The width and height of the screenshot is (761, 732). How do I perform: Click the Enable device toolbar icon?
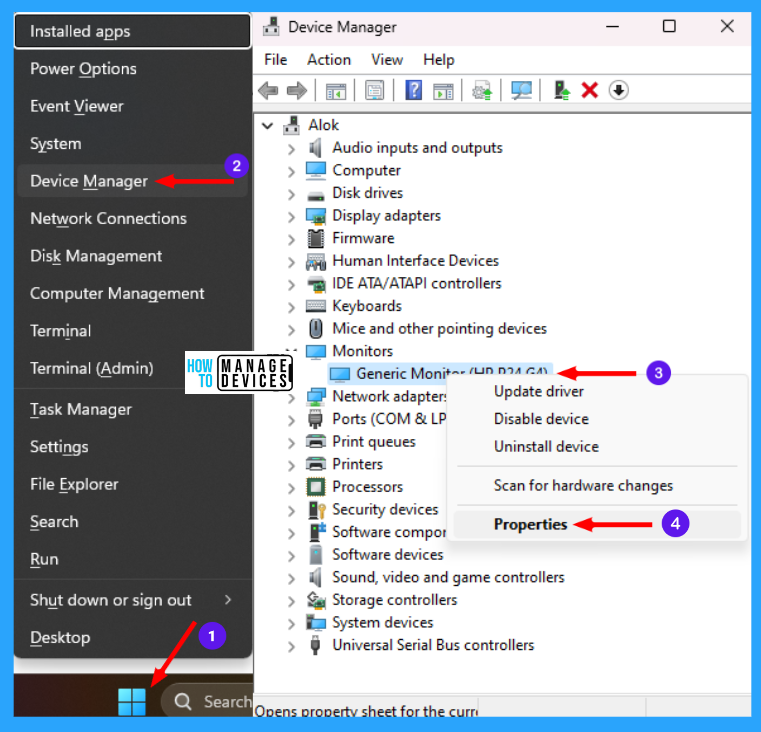(x=562, y=90)
